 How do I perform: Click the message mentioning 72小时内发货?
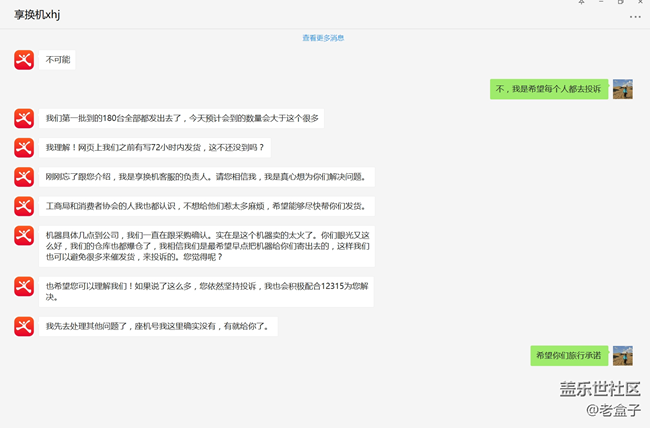click(156, 148)
